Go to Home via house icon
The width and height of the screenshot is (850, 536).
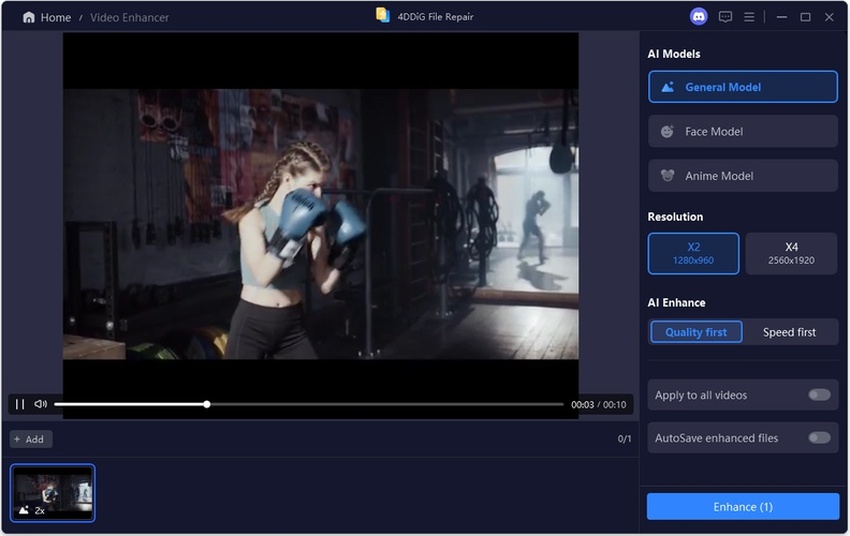tap(29, 17)
